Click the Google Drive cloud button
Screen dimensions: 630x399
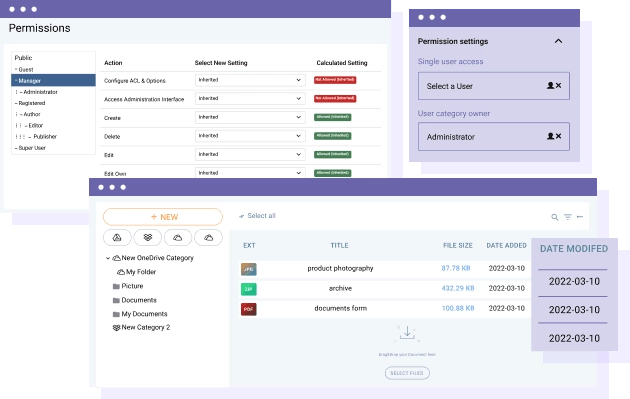117,237
